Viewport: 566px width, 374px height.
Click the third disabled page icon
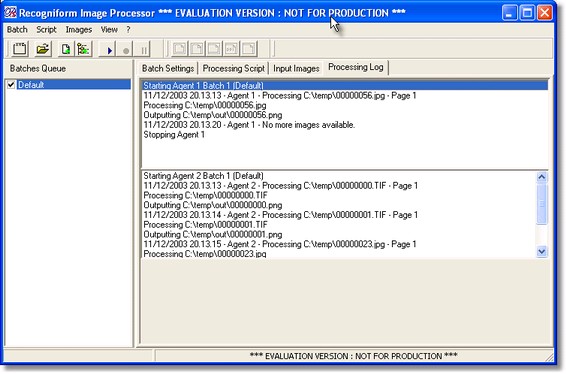(214, 49)
